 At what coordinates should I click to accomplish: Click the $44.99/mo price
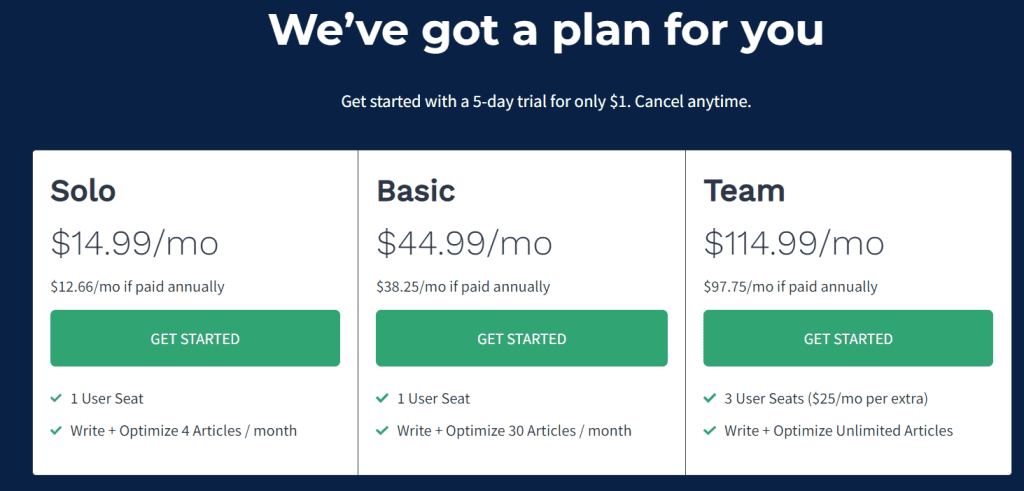click(x=464, y=244)
